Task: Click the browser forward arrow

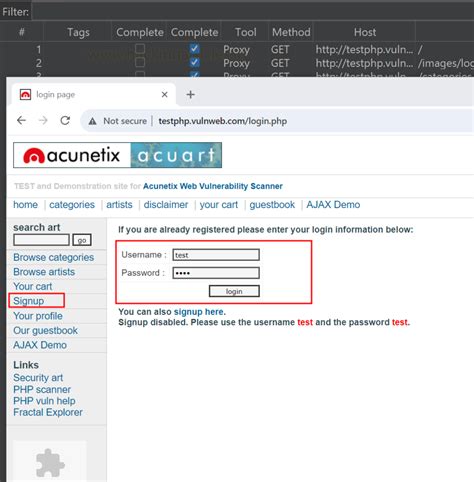Action: (x=43, y=120)
